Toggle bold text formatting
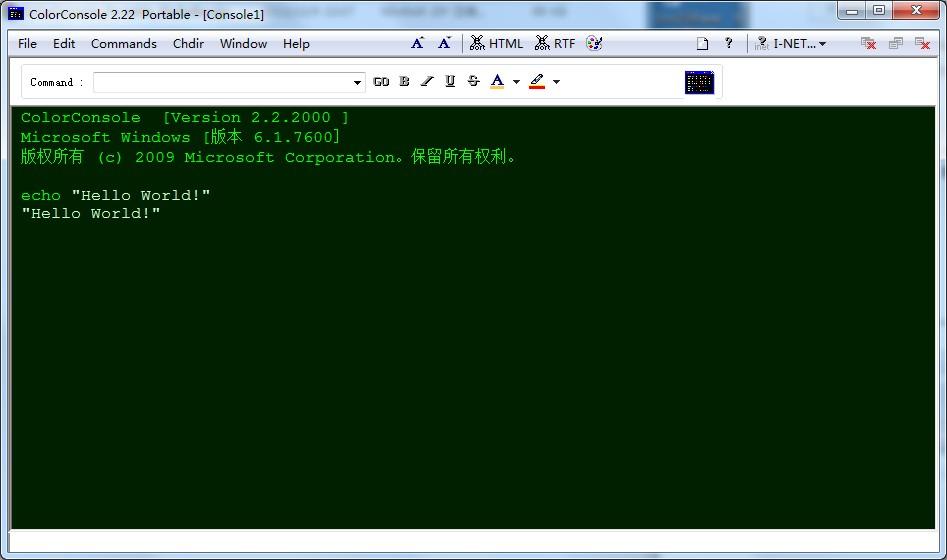The width and height of the screenshot is (947, 560). 404,82
